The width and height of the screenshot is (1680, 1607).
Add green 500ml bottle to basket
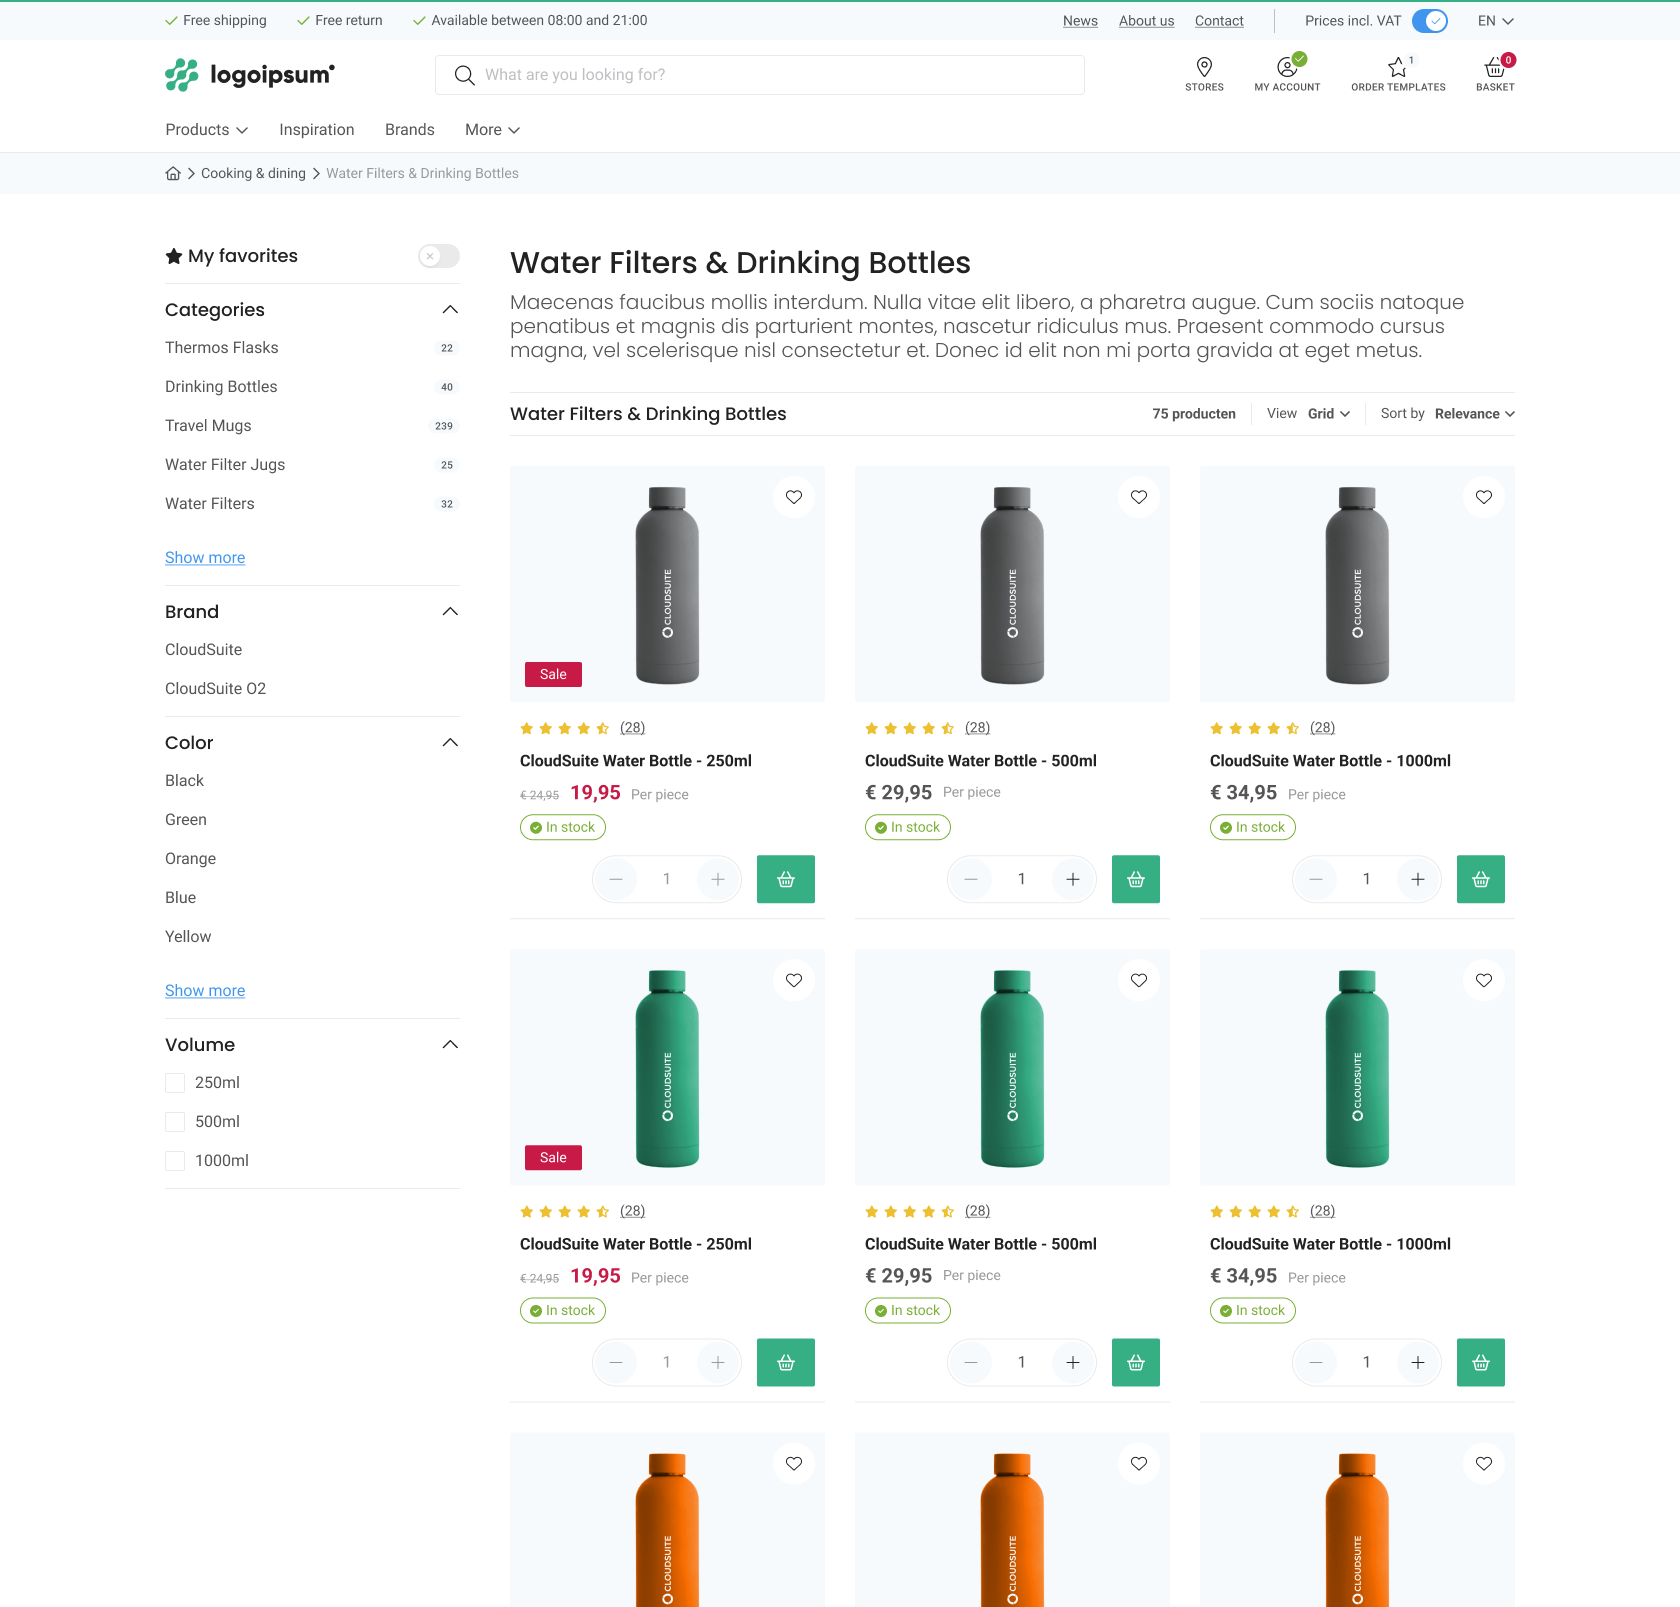[x=1135, y=1362]
